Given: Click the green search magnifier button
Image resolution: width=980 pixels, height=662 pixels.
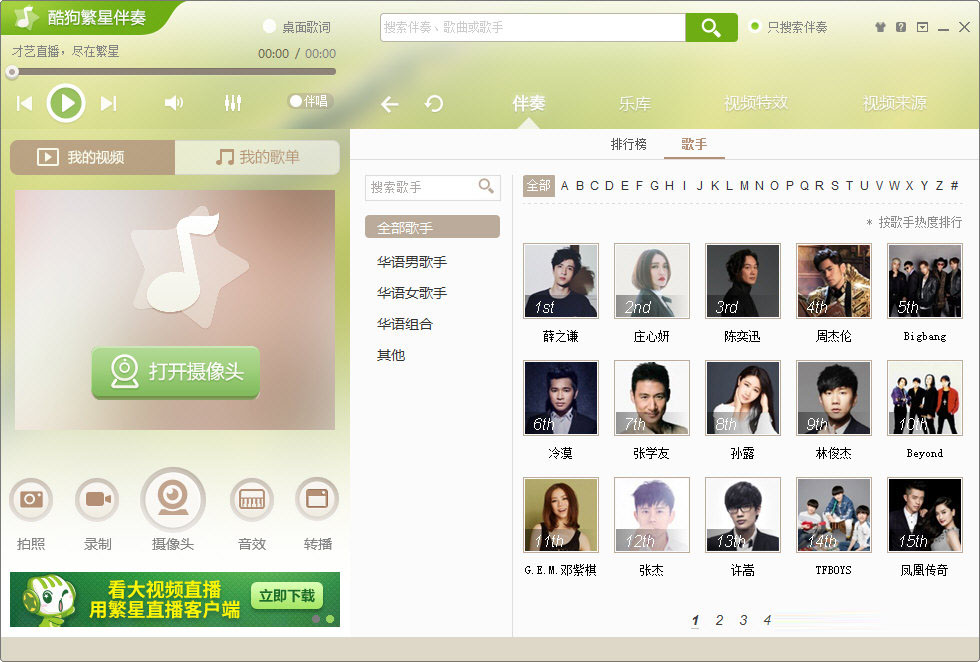Looking at the screenshot, I should click(711, 28).
